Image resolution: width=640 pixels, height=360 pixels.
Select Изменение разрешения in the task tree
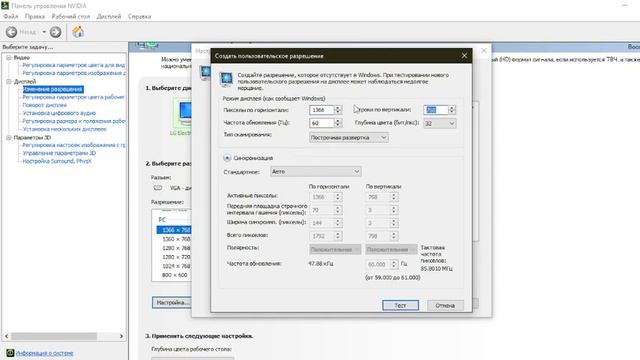(53, 89)
